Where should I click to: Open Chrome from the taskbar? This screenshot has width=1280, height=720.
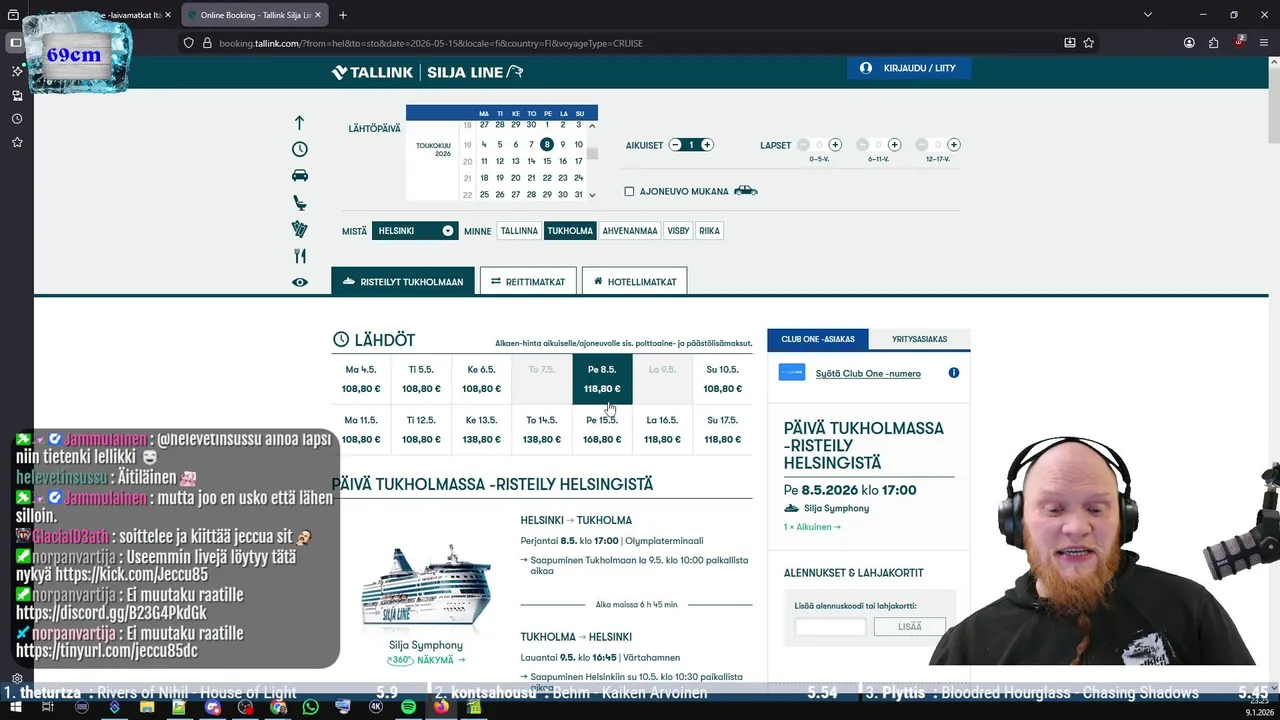tap(278, 707)
